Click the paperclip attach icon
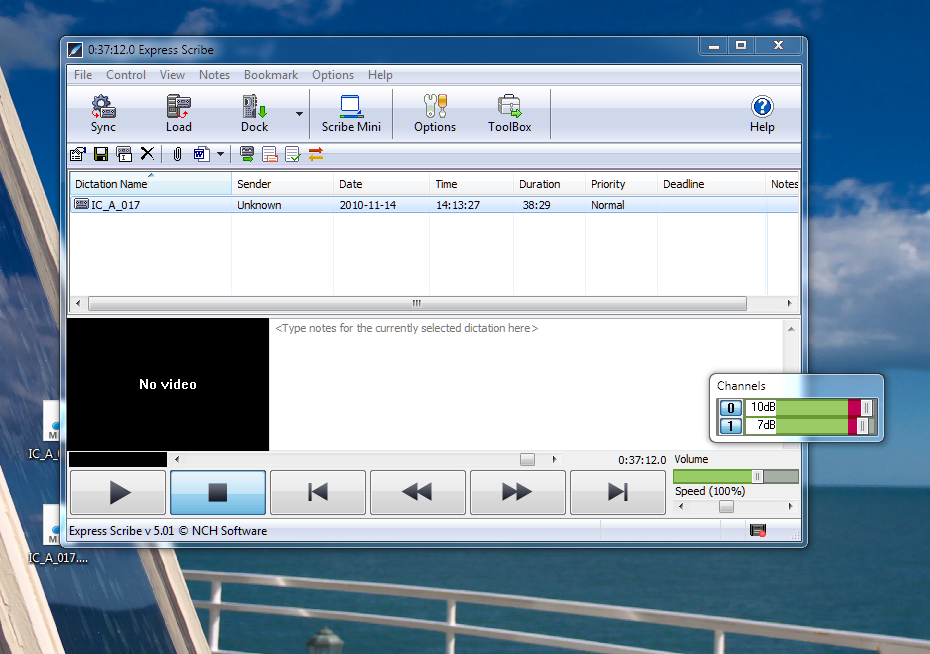Image resolution: width=930 pixels, height=654 pixels. point(177,155)
